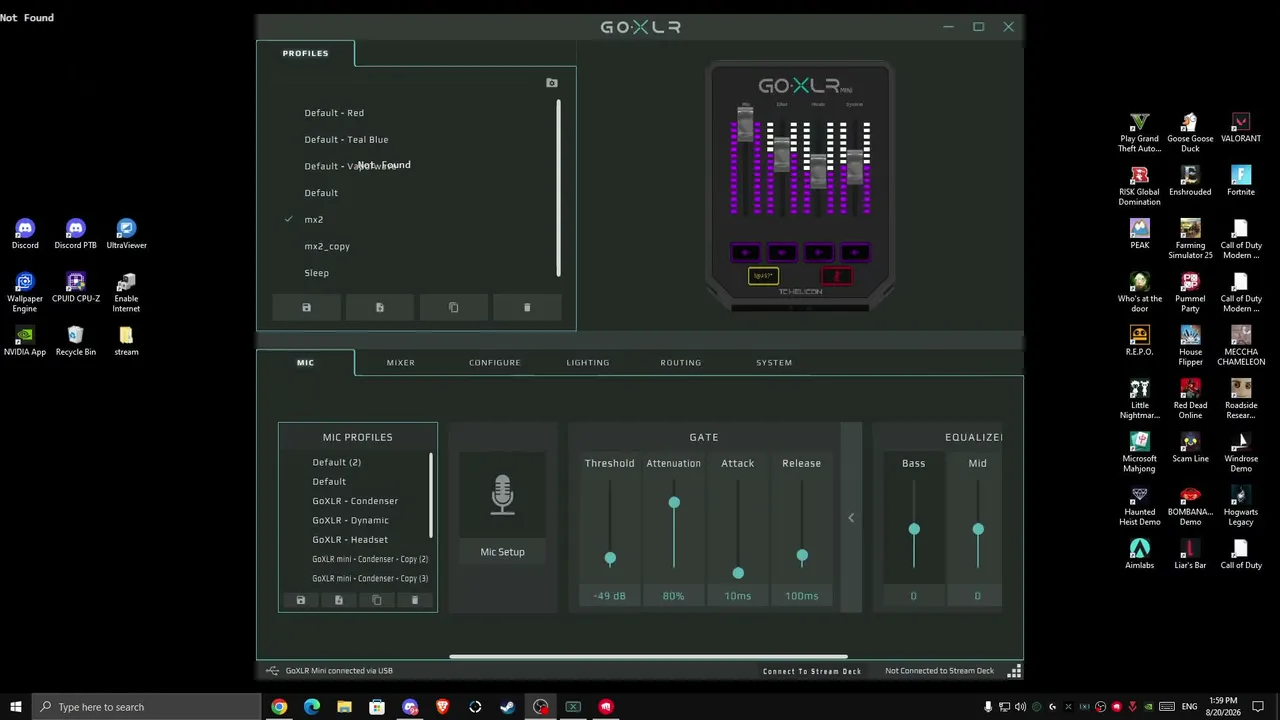Image resolution: width=1280 pixels, height=720 pixels.
Task: Click the Gate Release slider handle
Action: coord(802,556)
